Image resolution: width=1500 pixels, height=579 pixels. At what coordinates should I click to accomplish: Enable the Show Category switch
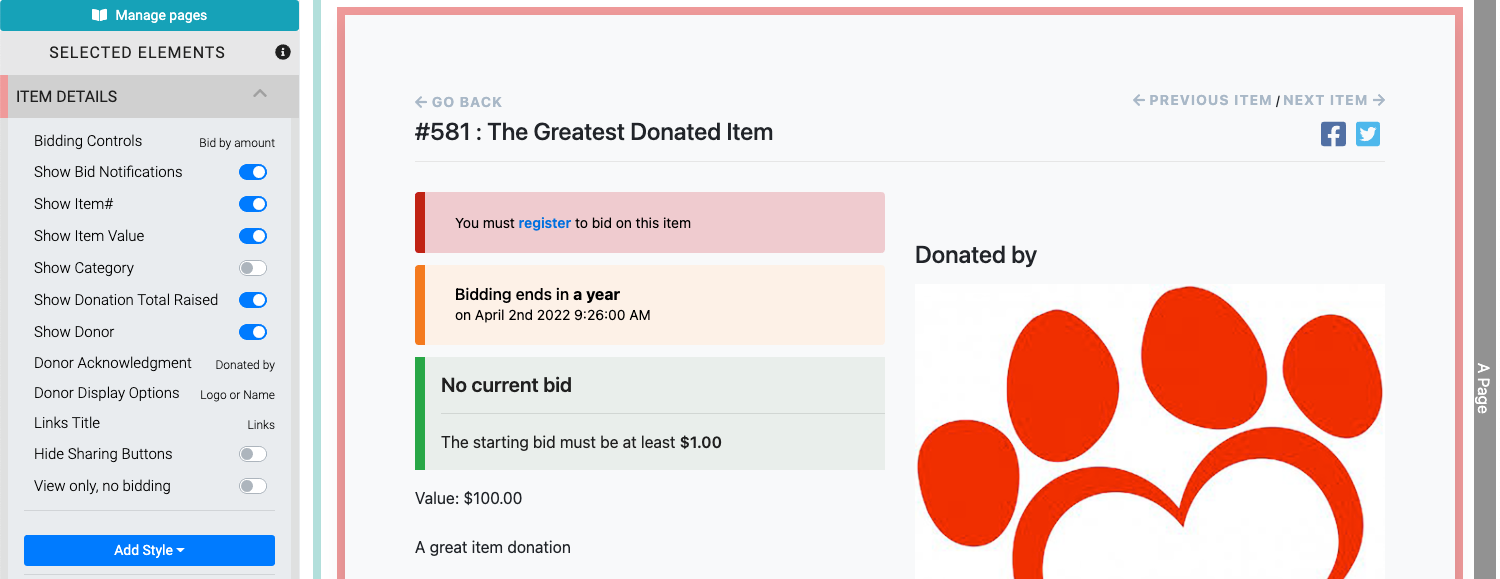(253, 268)
